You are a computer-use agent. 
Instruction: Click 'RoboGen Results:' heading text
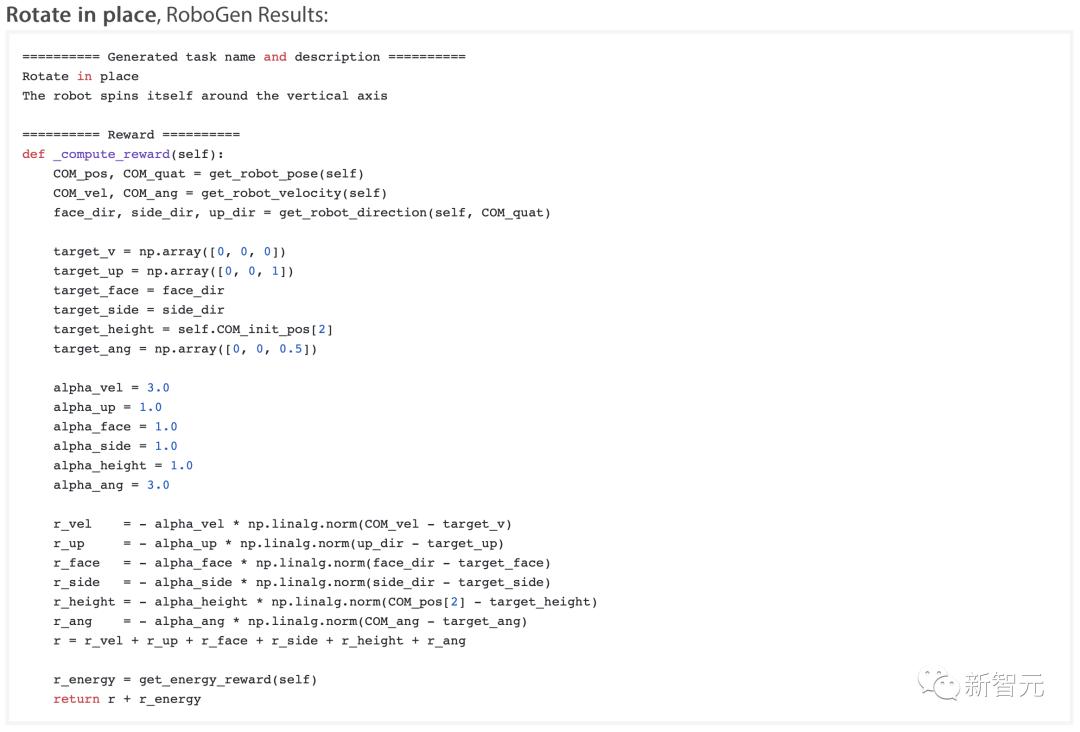coord(247,14)
